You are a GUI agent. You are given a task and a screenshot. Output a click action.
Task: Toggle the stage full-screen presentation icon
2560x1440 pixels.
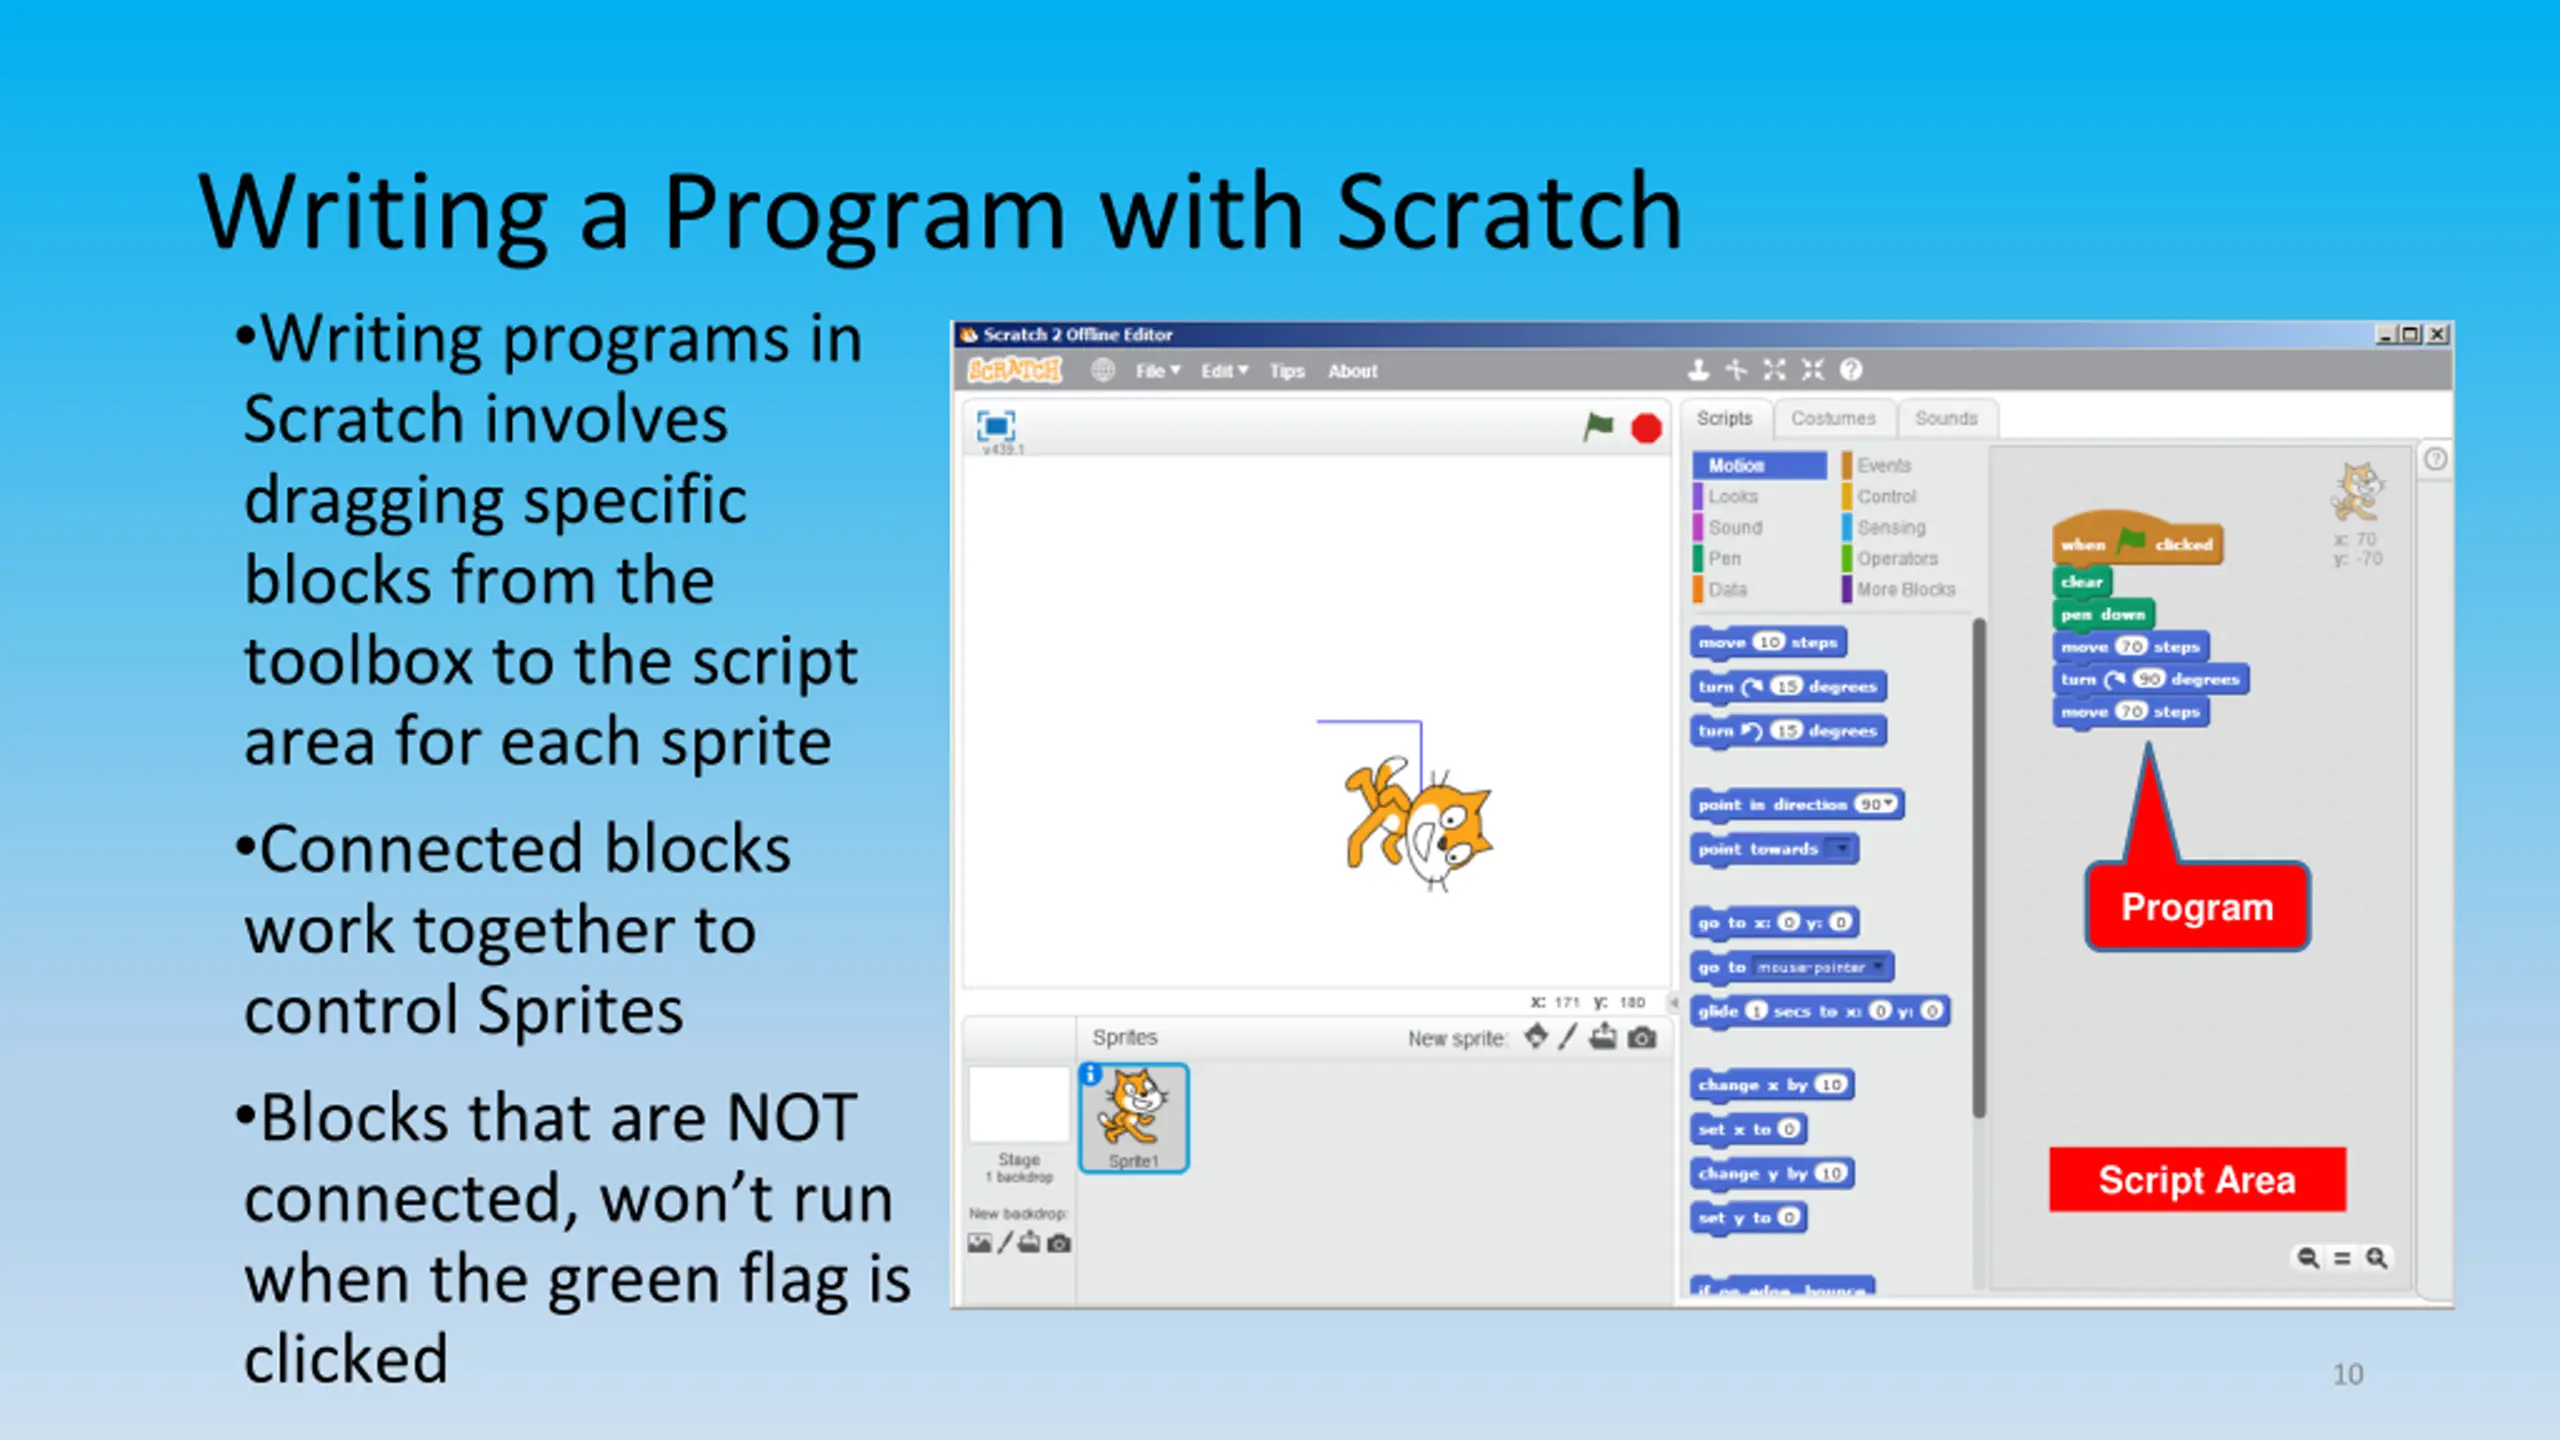pyautogui.click(x=995, y=426)
